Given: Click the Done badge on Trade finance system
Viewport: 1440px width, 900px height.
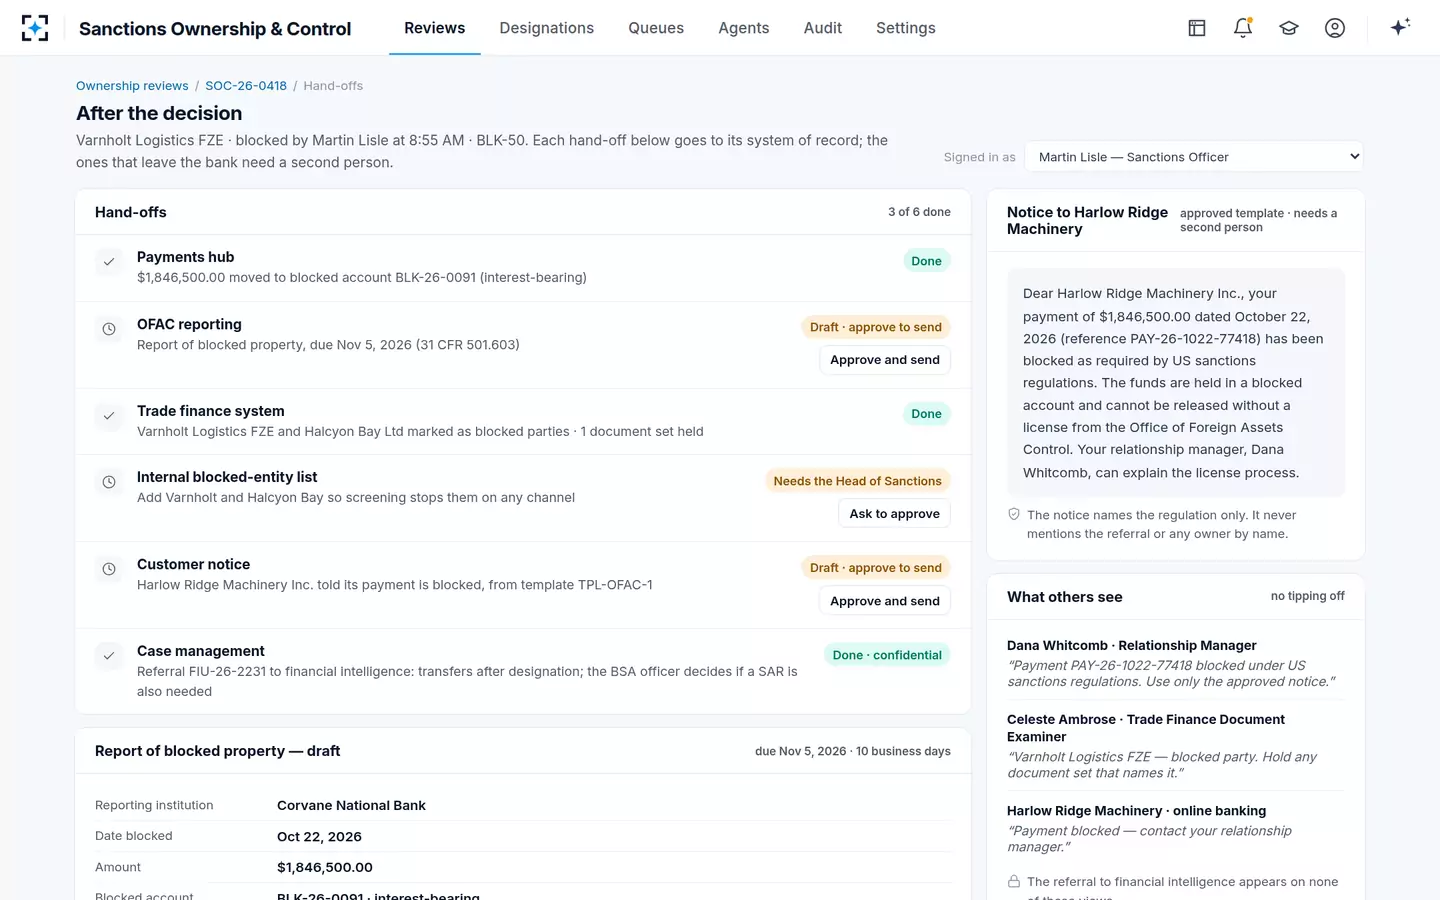Looking at the screenshot, I should click(927, 414).
